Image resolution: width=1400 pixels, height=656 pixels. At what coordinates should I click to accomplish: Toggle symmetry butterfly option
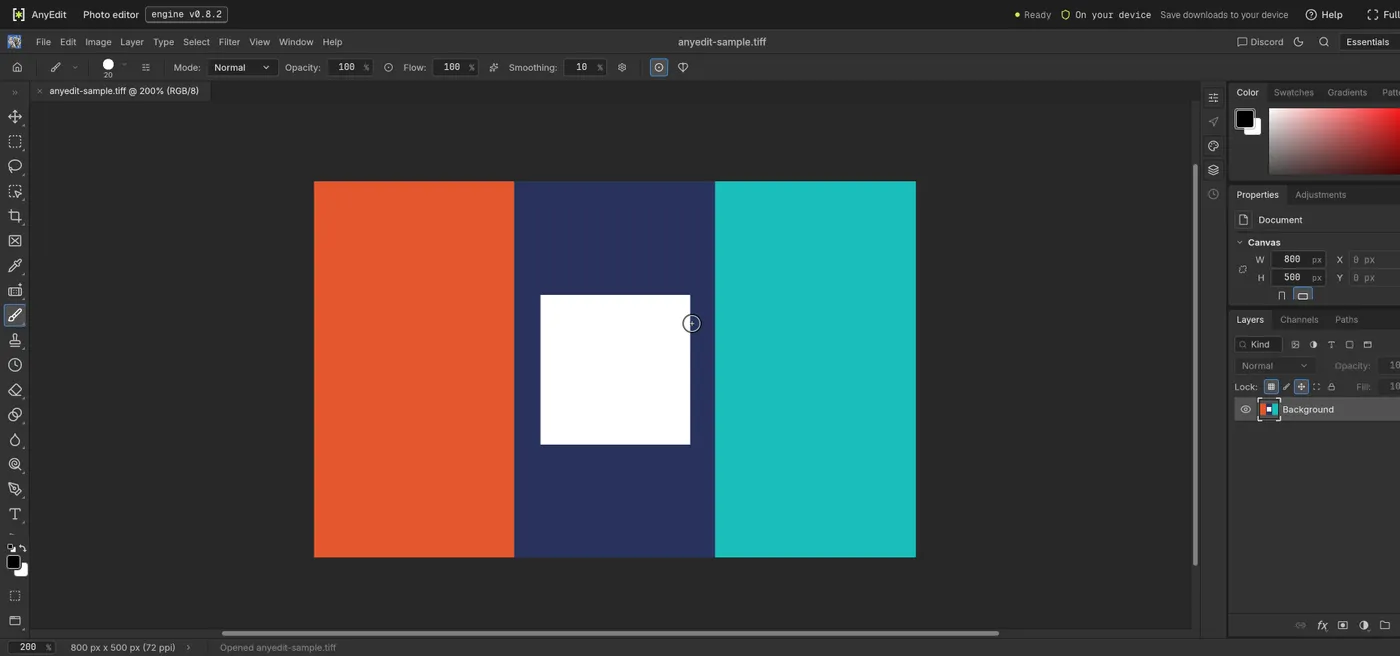tap(683, 67)
